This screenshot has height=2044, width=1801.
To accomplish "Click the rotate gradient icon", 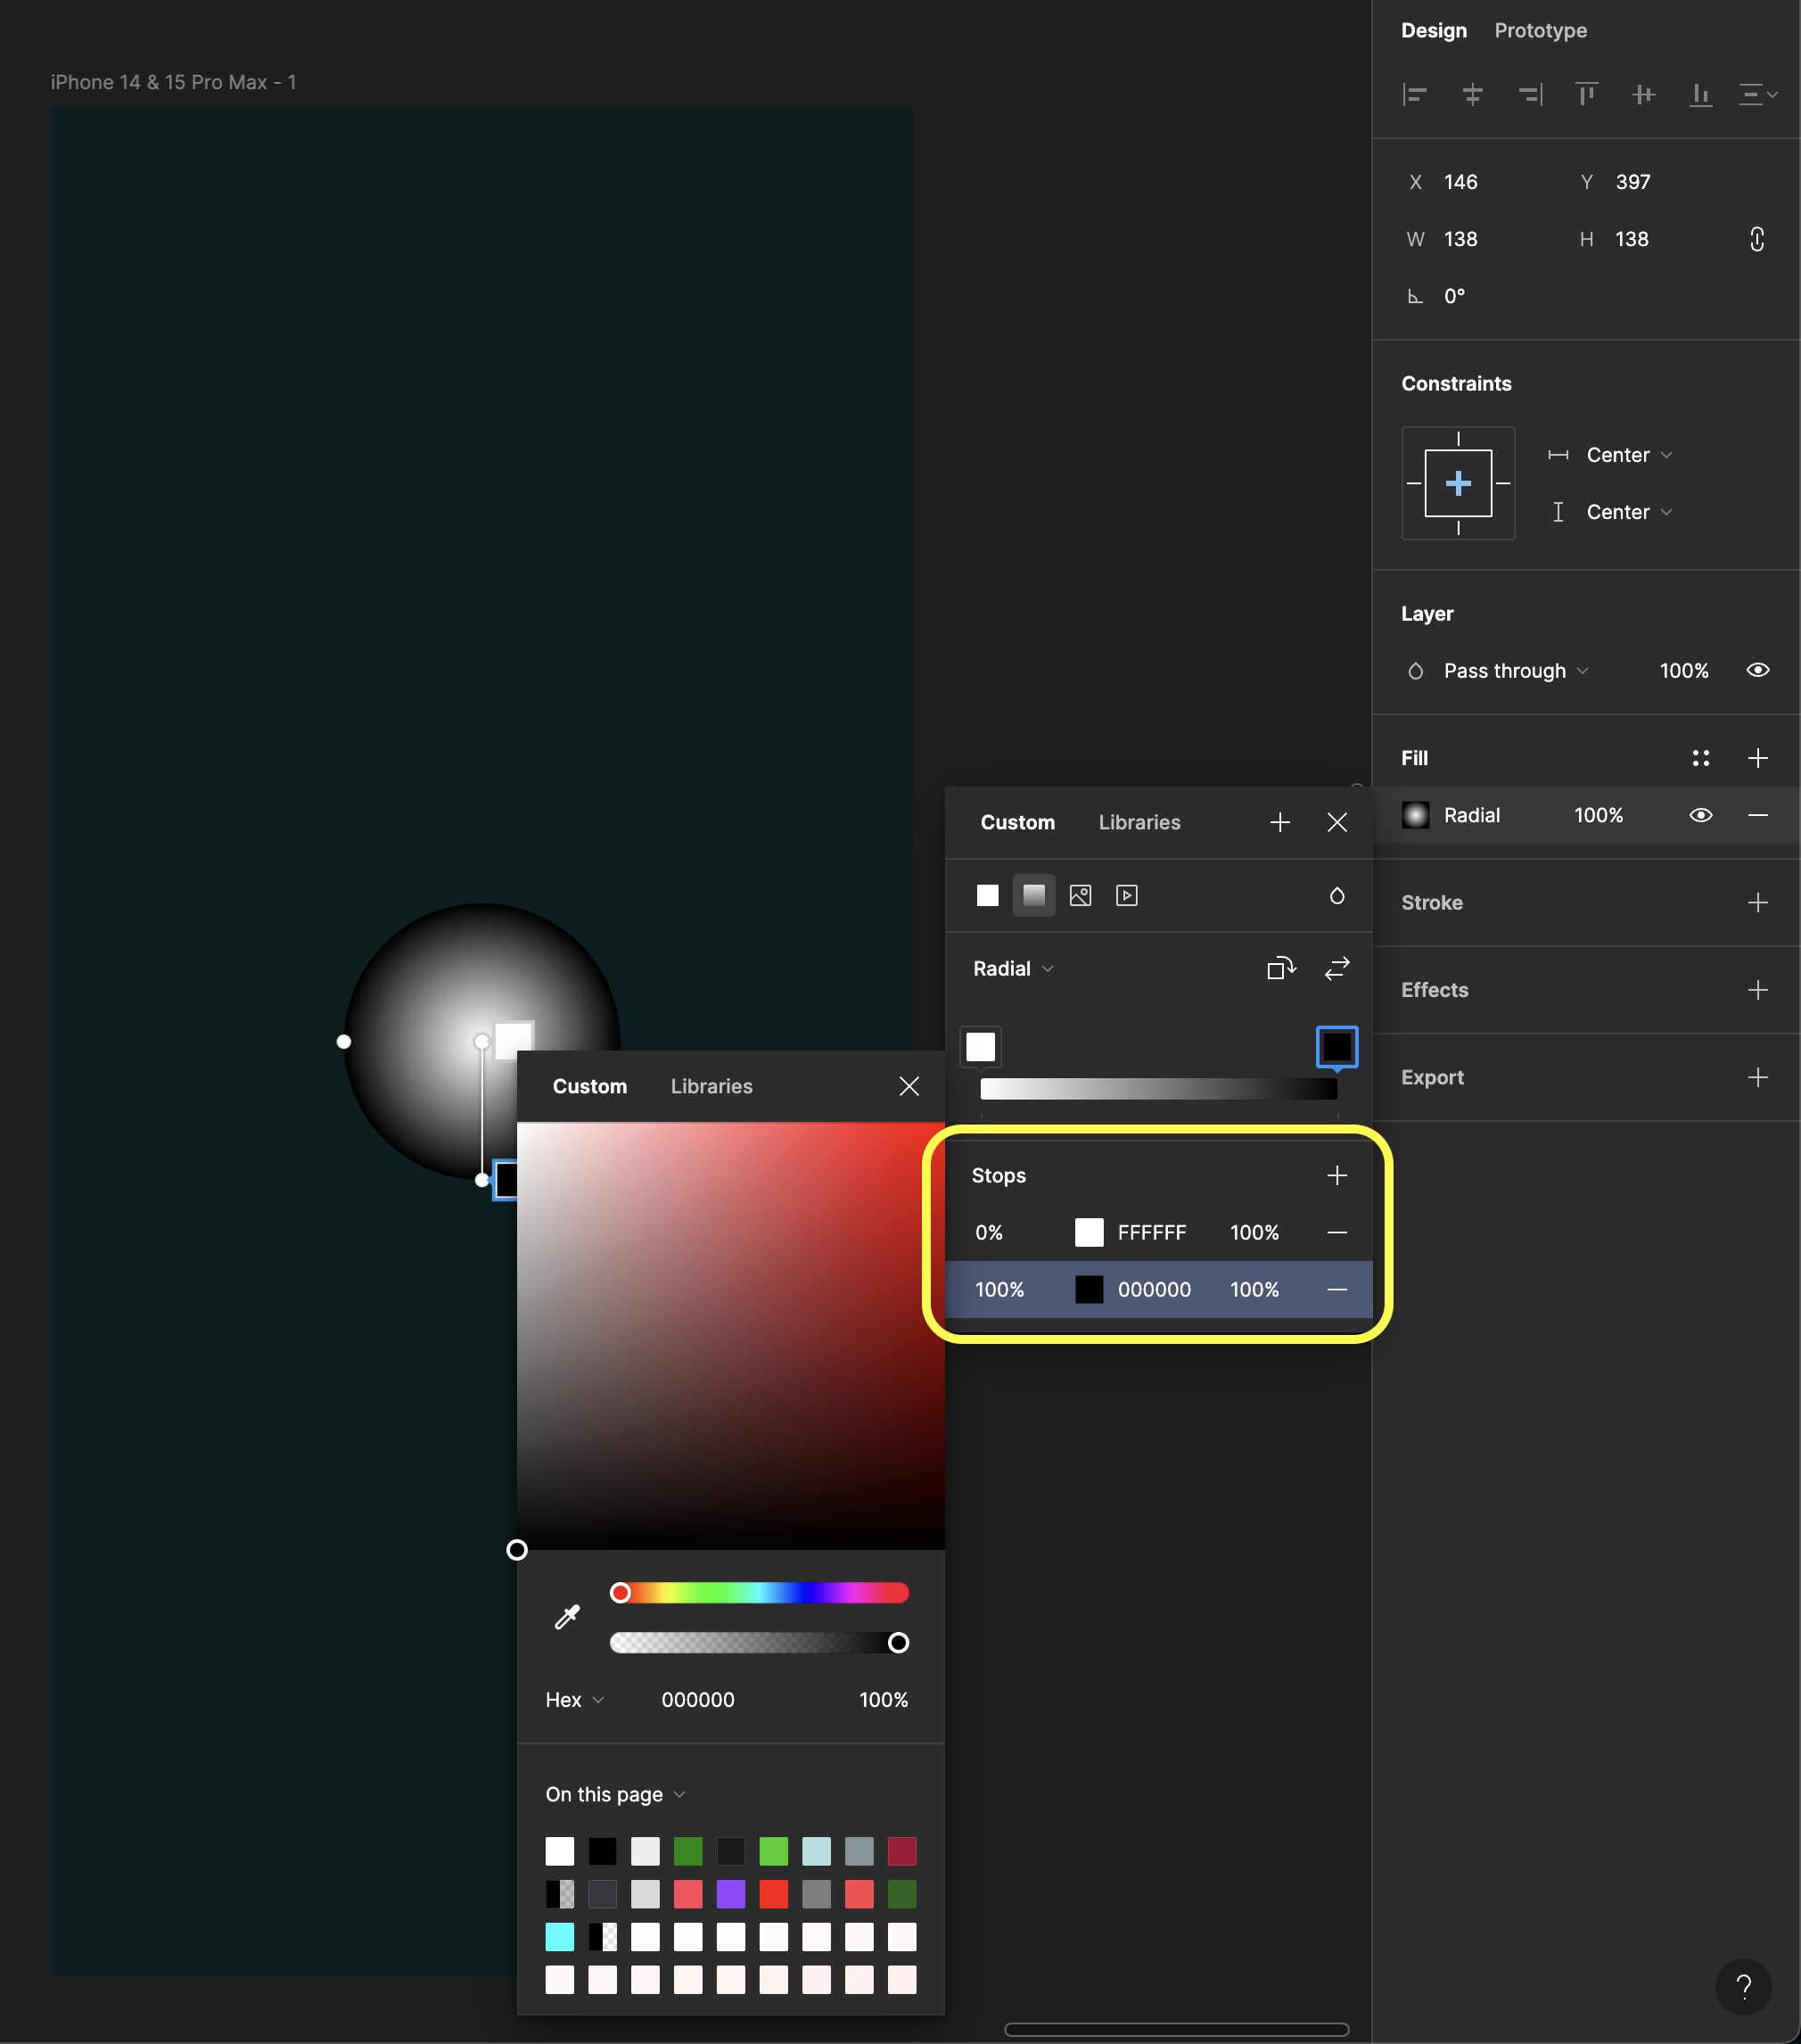I will pos(1280,968).
